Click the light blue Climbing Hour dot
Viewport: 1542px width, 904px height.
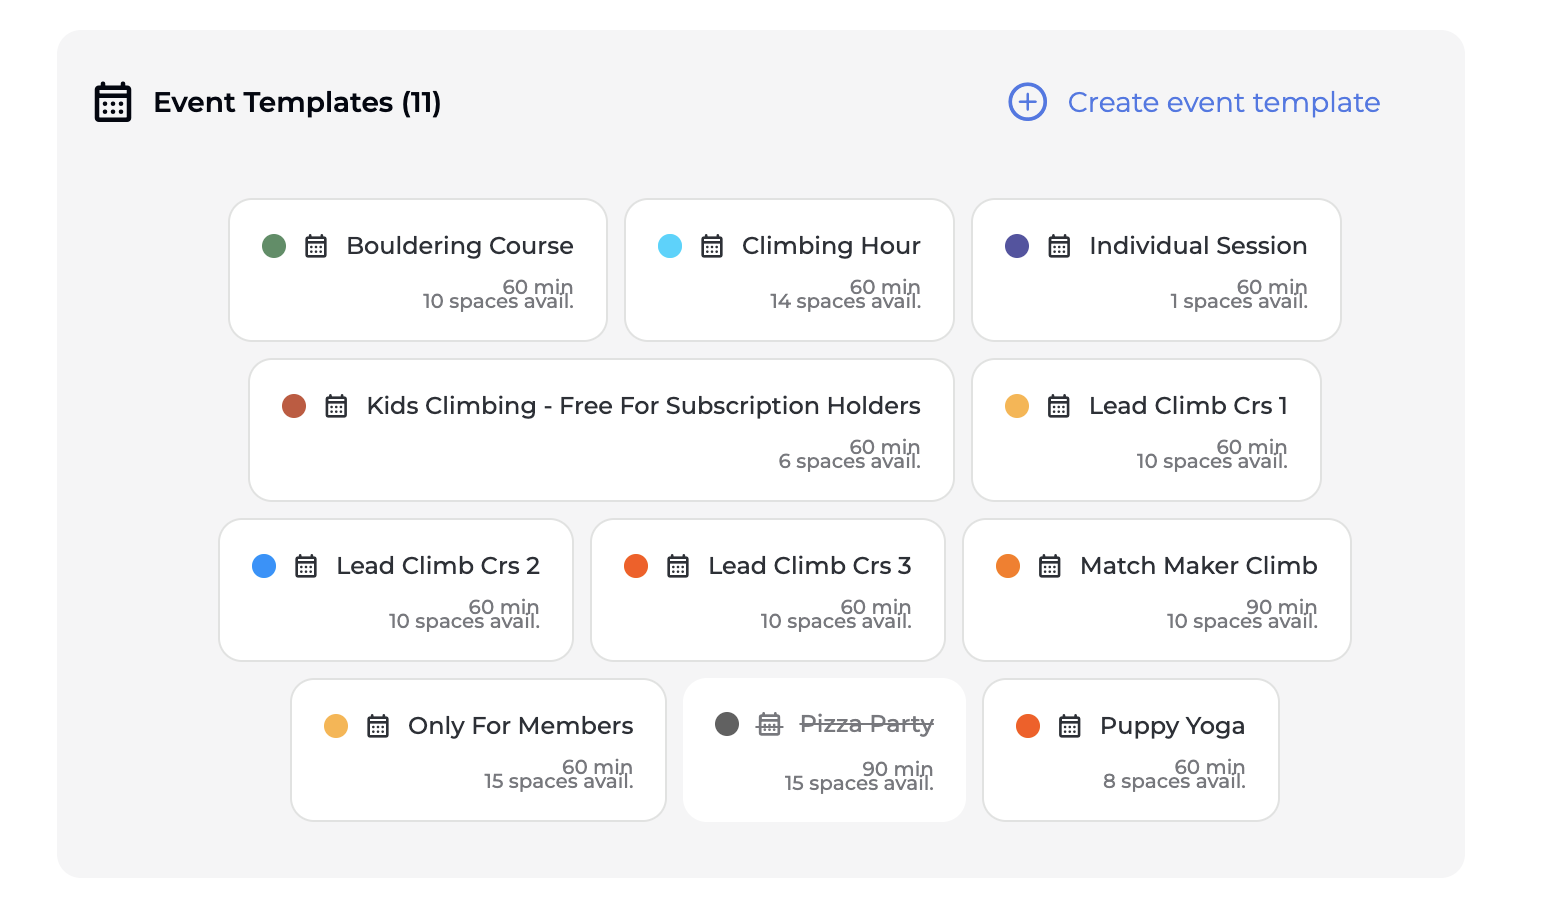click(x=670, y=246)
